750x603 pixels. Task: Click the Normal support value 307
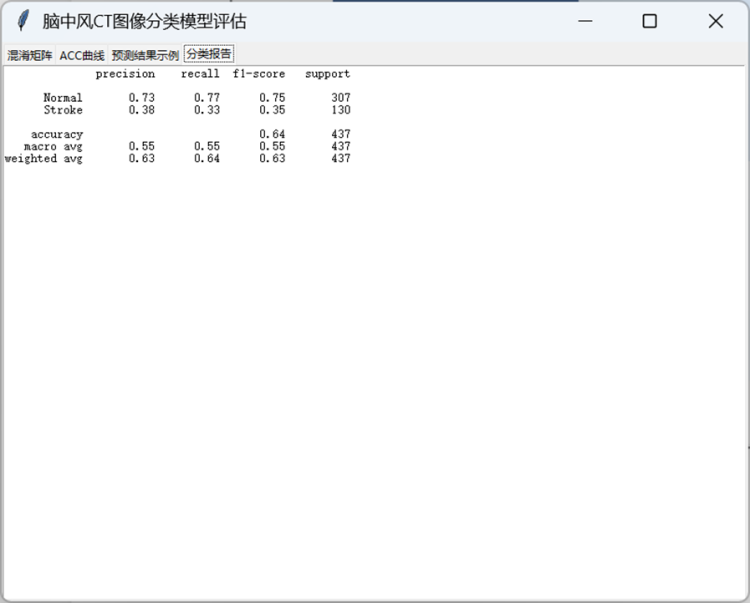tap(340, 98)
